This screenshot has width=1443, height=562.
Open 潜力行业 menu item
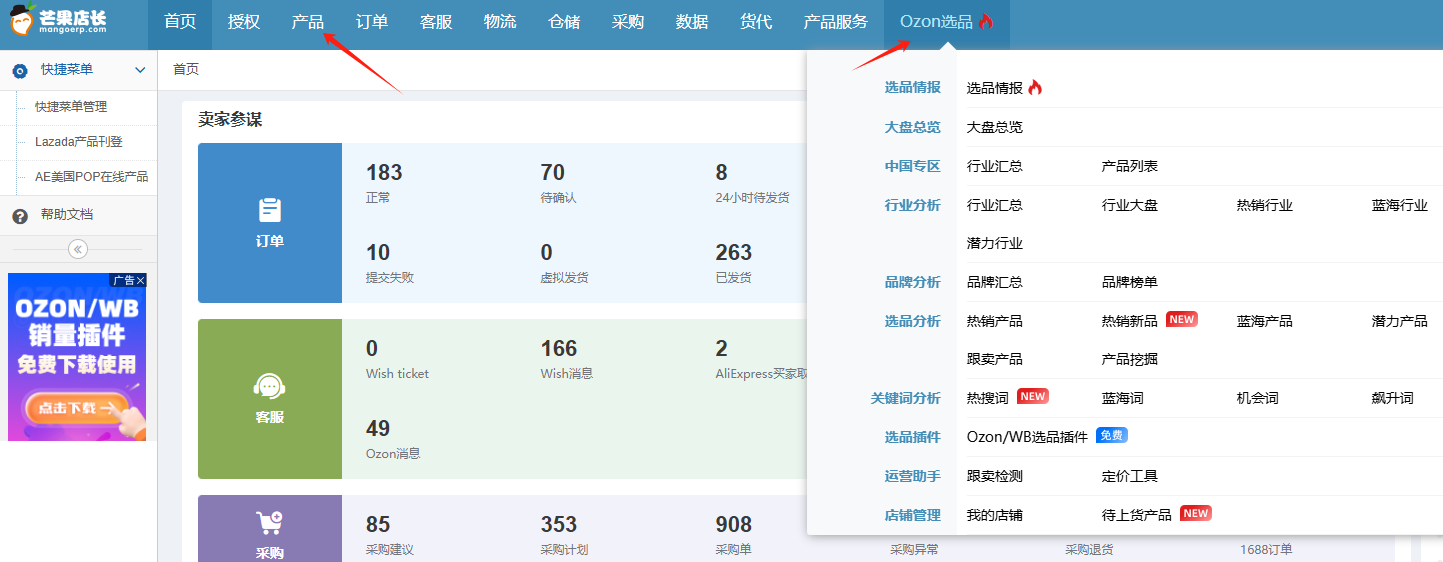[x=995, y=243]
